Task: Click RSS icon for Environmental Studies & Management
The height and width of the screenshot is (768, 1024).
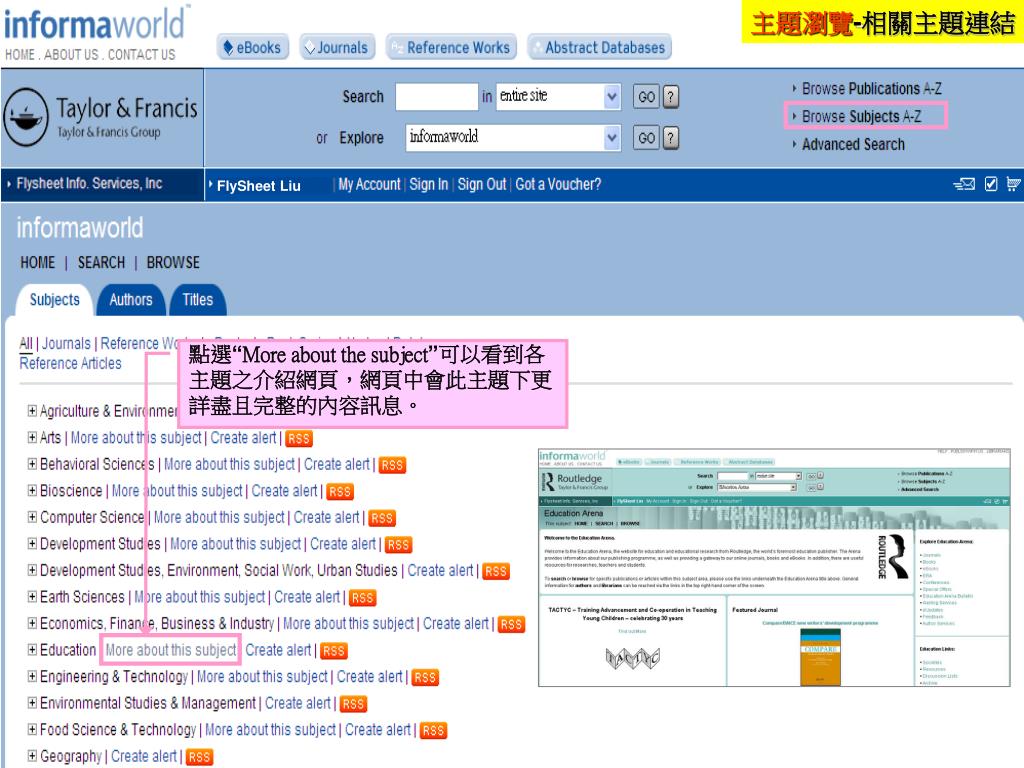Action: (x=353, y=704)
